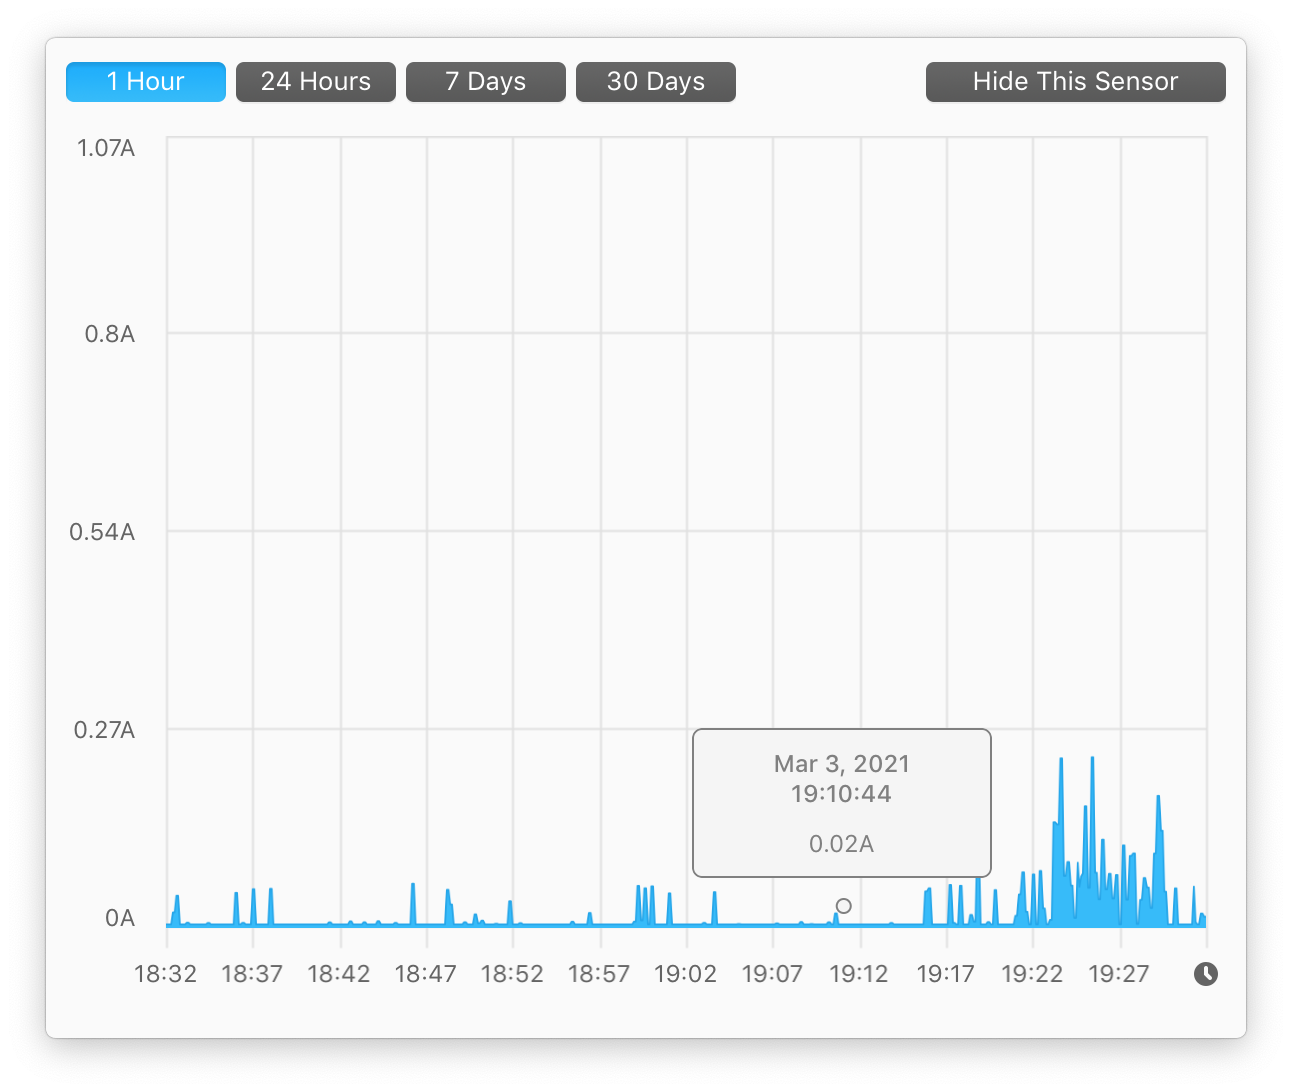Click the 18:47 time axis label
This screenshot has width=1292, height=1092.
426,974
